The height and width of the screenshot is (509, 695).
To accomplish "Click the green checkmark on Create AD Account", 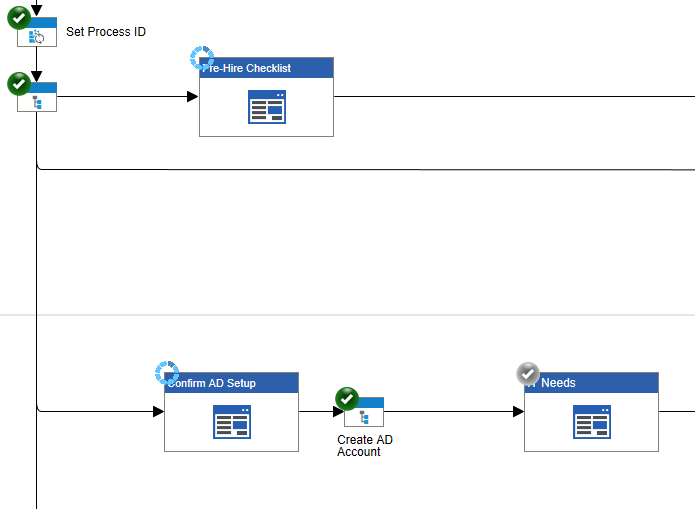I will click(x=346, y=398).
